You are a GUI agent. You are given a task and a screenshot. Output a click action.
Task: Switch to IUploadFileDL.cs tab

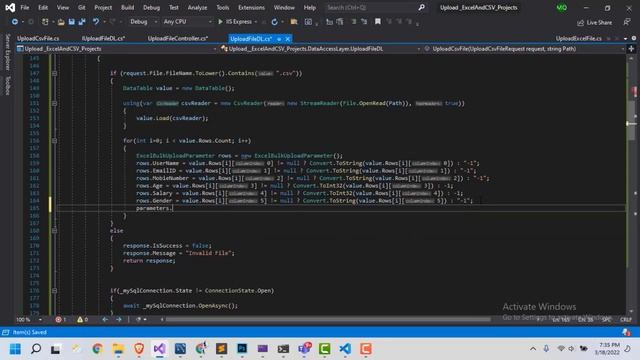(x=104, y=38)
